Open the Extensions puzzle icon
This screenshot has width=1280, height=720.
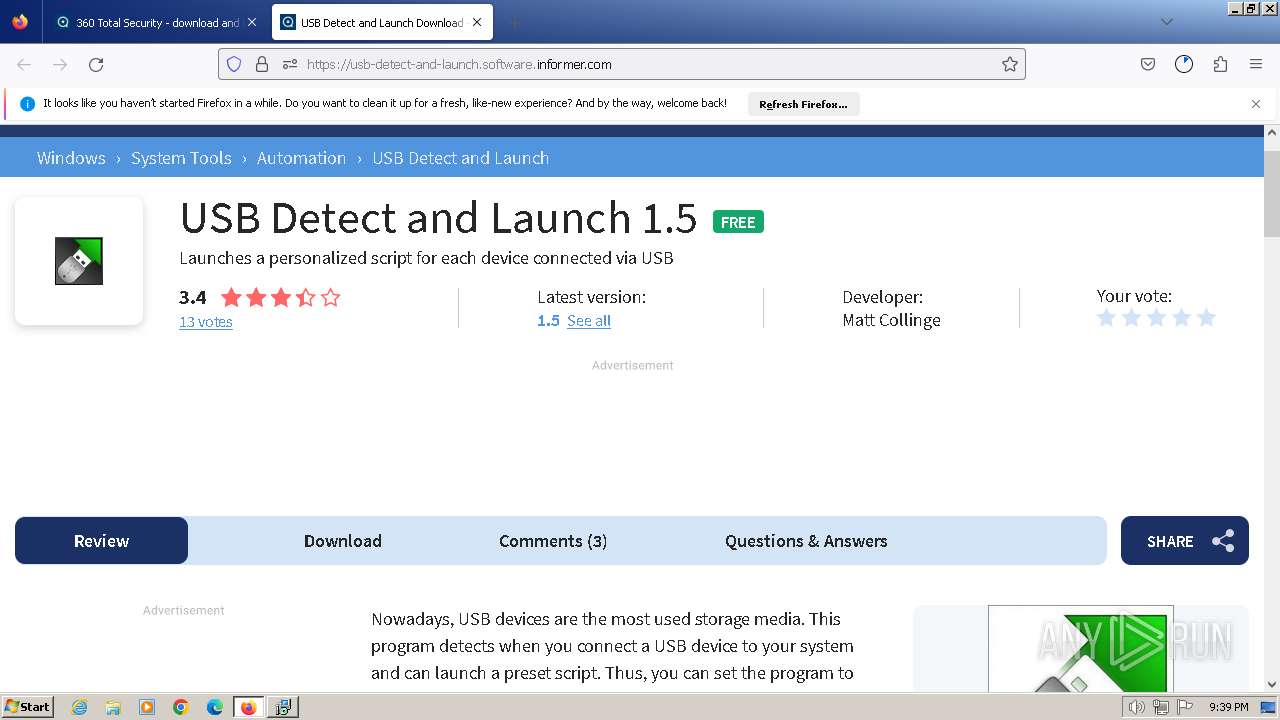tap(1220, 64)
